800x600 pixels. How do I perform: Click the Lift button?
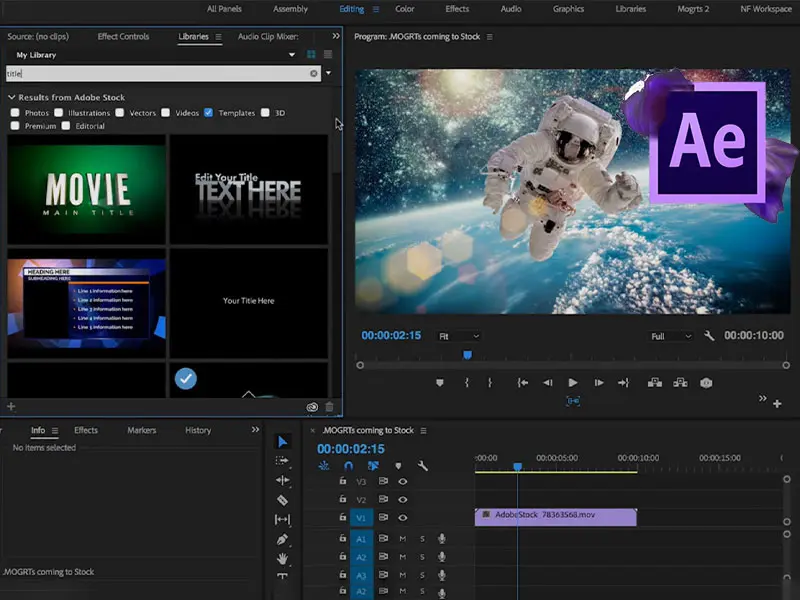click(x=655, y=383)
